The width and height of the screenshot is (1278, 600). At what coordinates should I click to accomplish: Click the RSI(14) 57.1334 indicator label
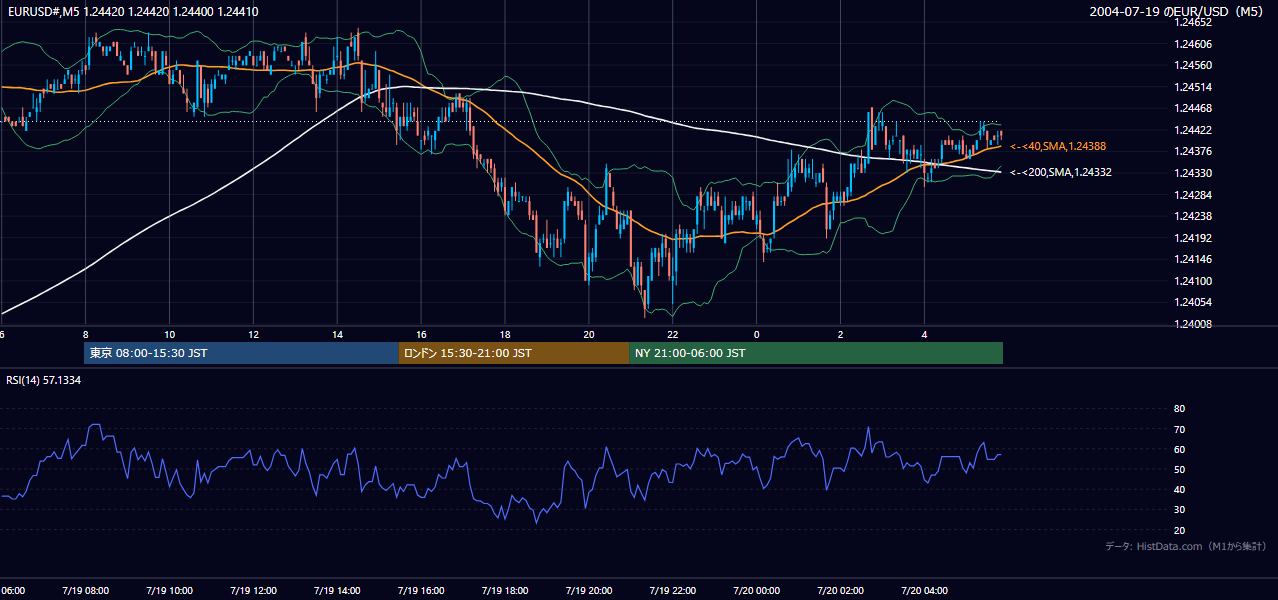[x=44, y=380]
